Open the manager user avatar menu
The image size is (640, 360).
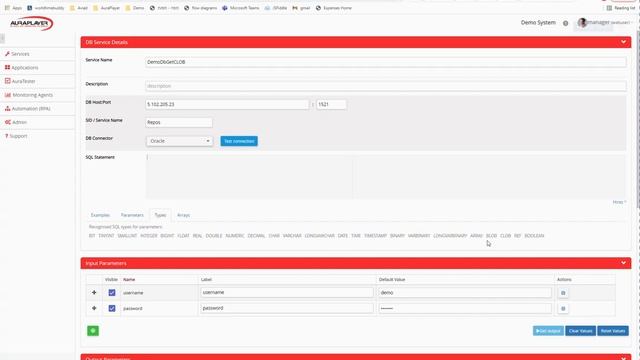582,22
